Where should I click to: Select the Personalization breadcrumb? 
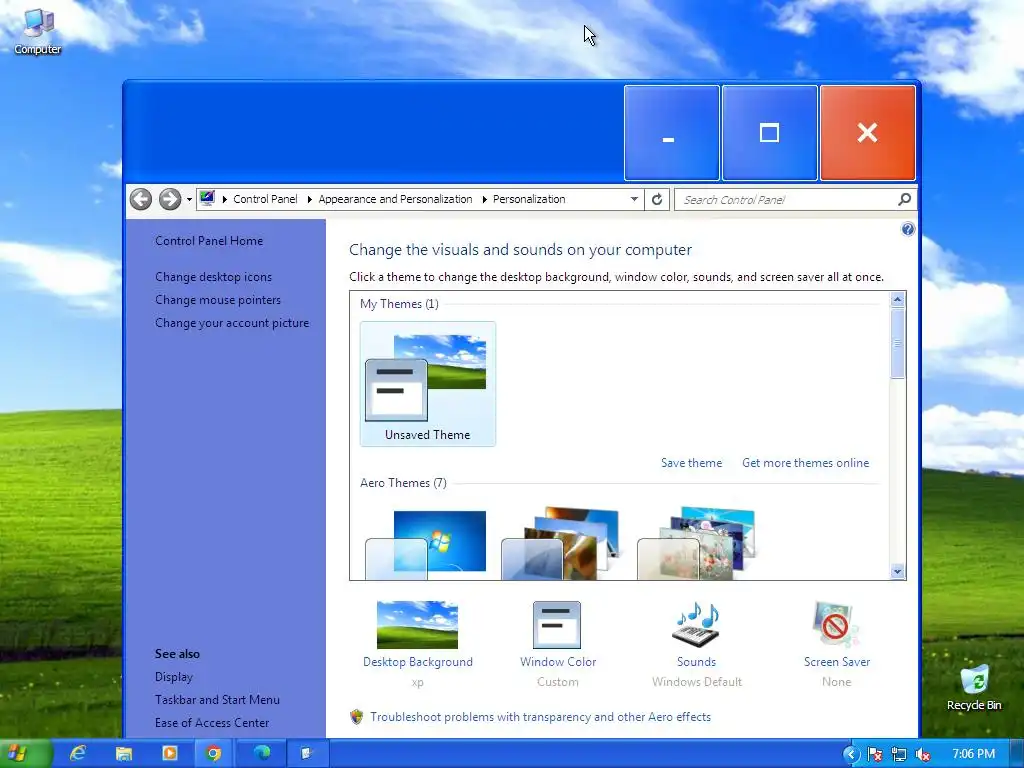(529, 199)
